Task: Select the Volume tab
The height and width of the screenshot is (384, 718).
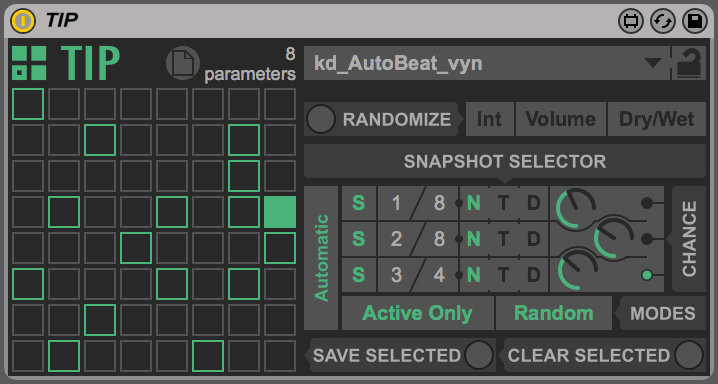Action: point(560,119)
